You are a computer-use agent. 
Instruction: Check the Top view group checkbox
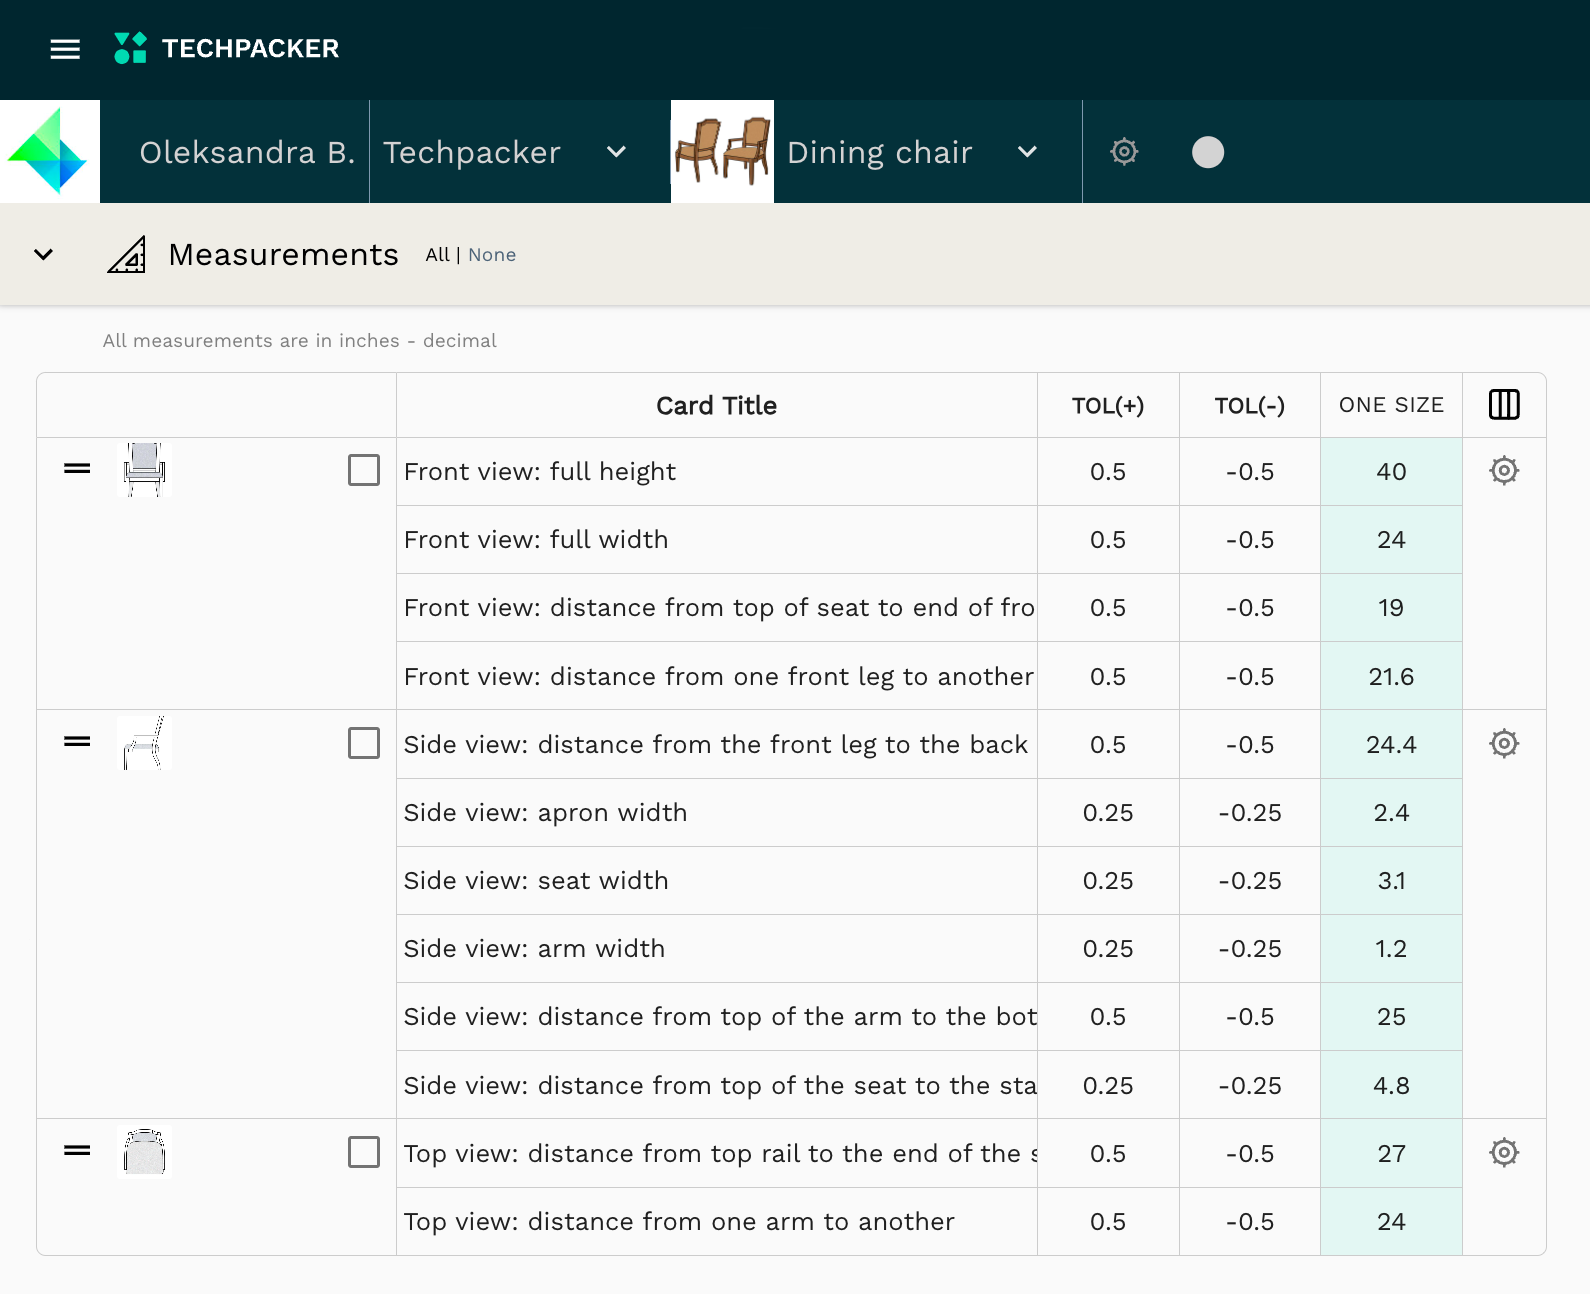pyautogui.click(x=364, y=1152)
